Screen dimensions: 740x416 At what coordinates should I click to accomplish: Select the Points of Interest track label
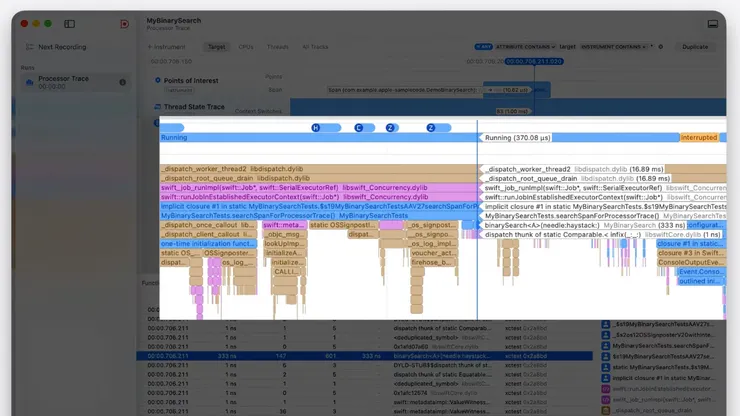(191, 80)
